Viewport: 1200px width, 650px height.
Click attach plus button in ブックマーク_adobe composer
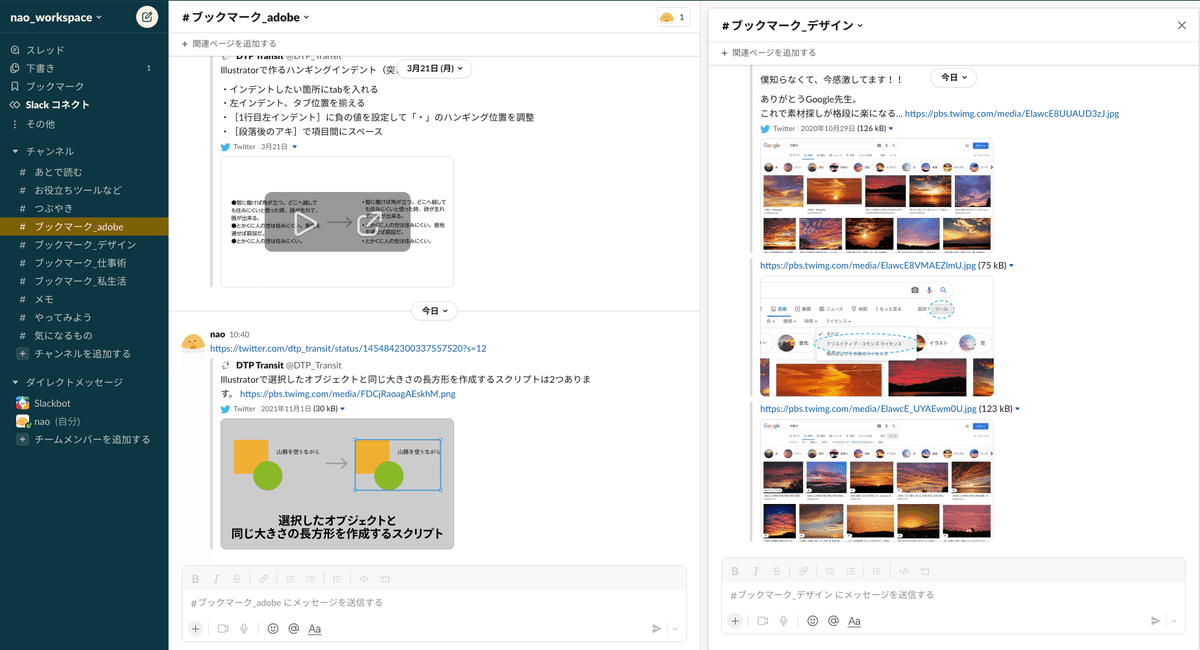coord(195,629)
